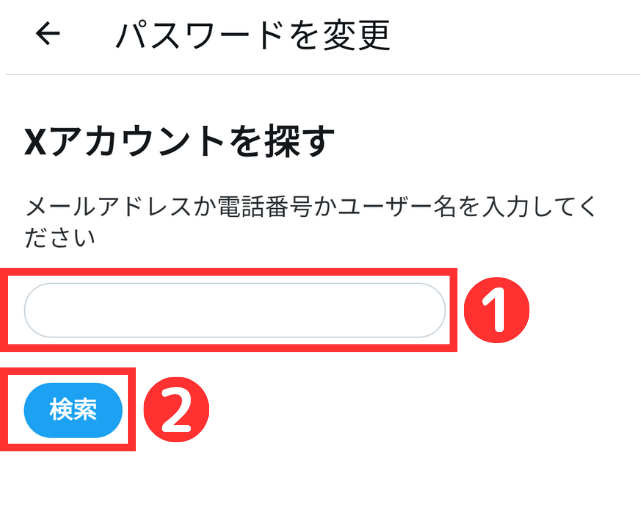This screenshot has width=641, height=505.
Task: Tap the back arrow beside パスワードを変更
Action: click(48, 33)
